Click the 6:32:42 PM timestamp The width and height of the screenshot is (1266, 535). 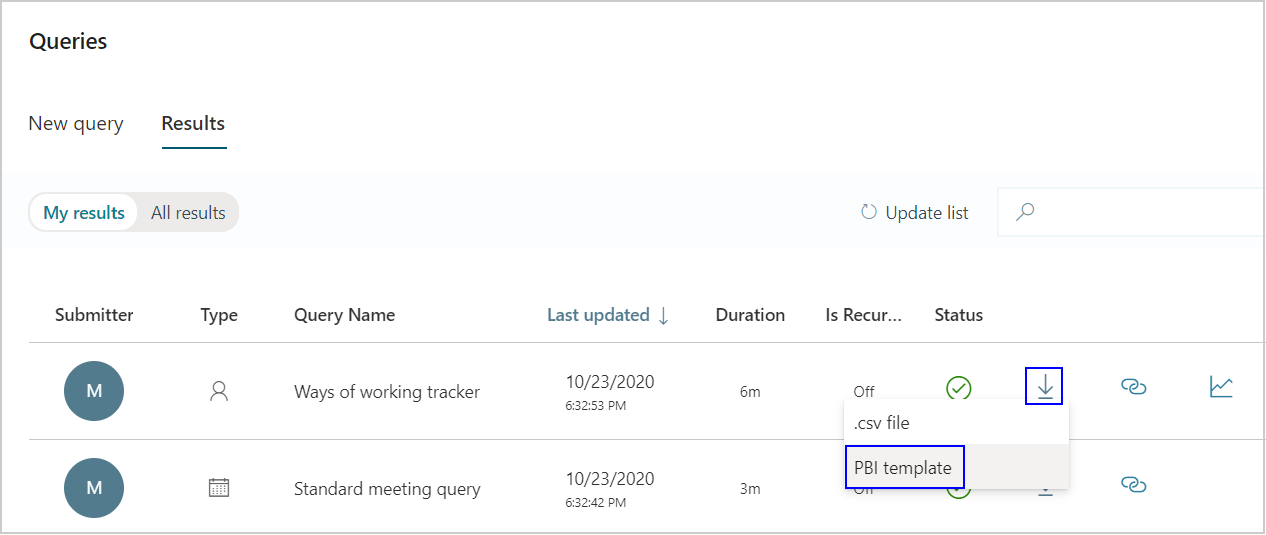pyautogui.click(x=596, y=503)
